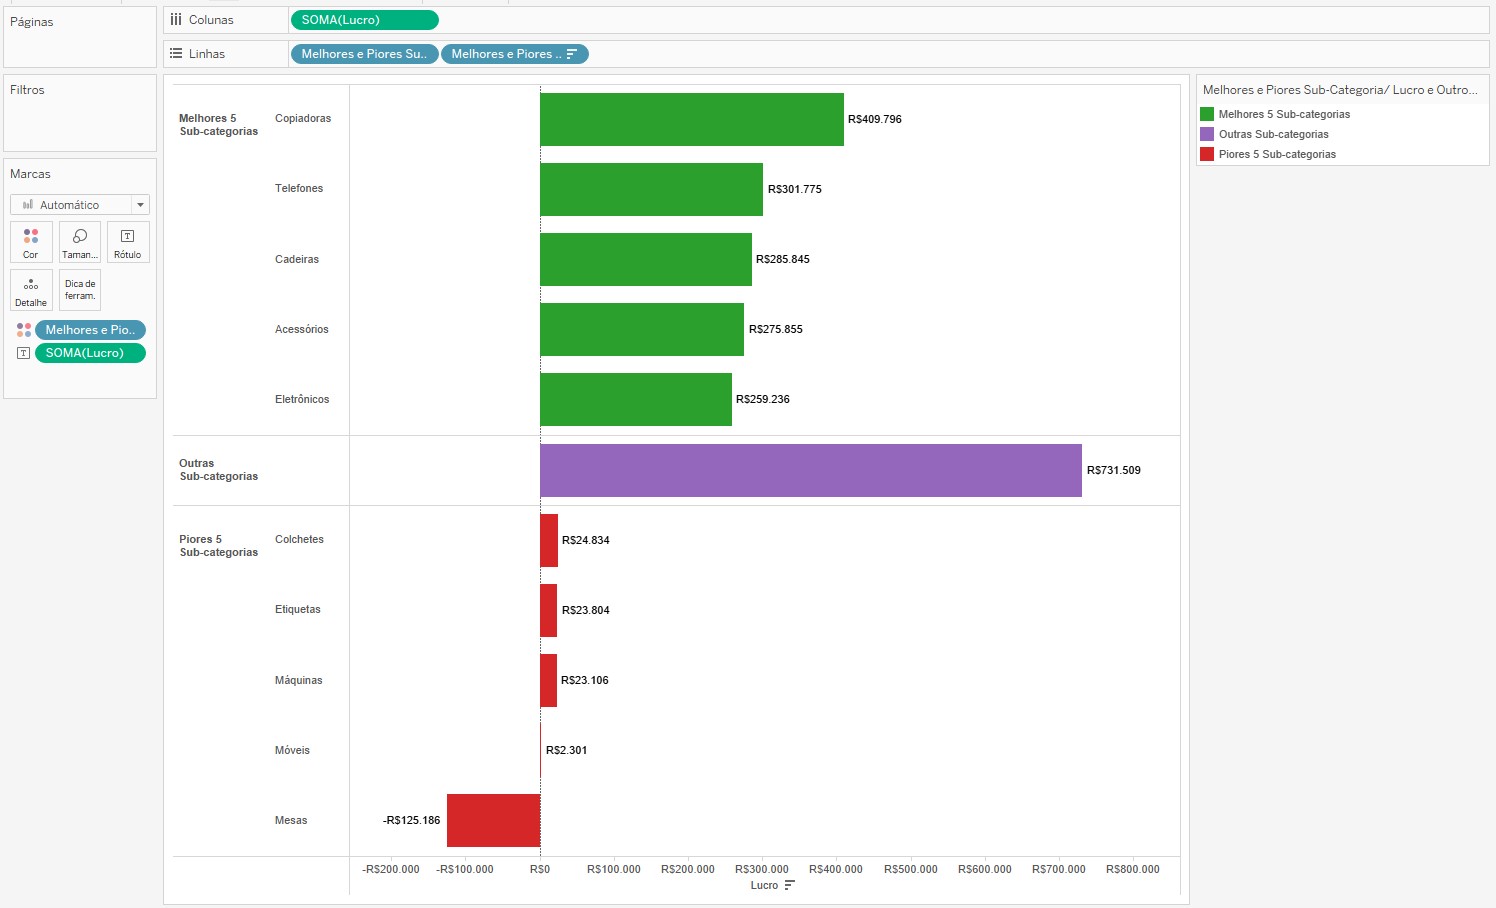Click the Linhas shelf icon

[176, 54]
